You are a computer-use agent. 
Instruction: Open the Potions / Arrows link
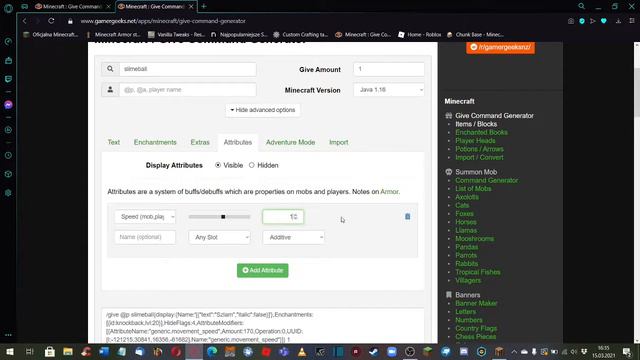[479, 149]
